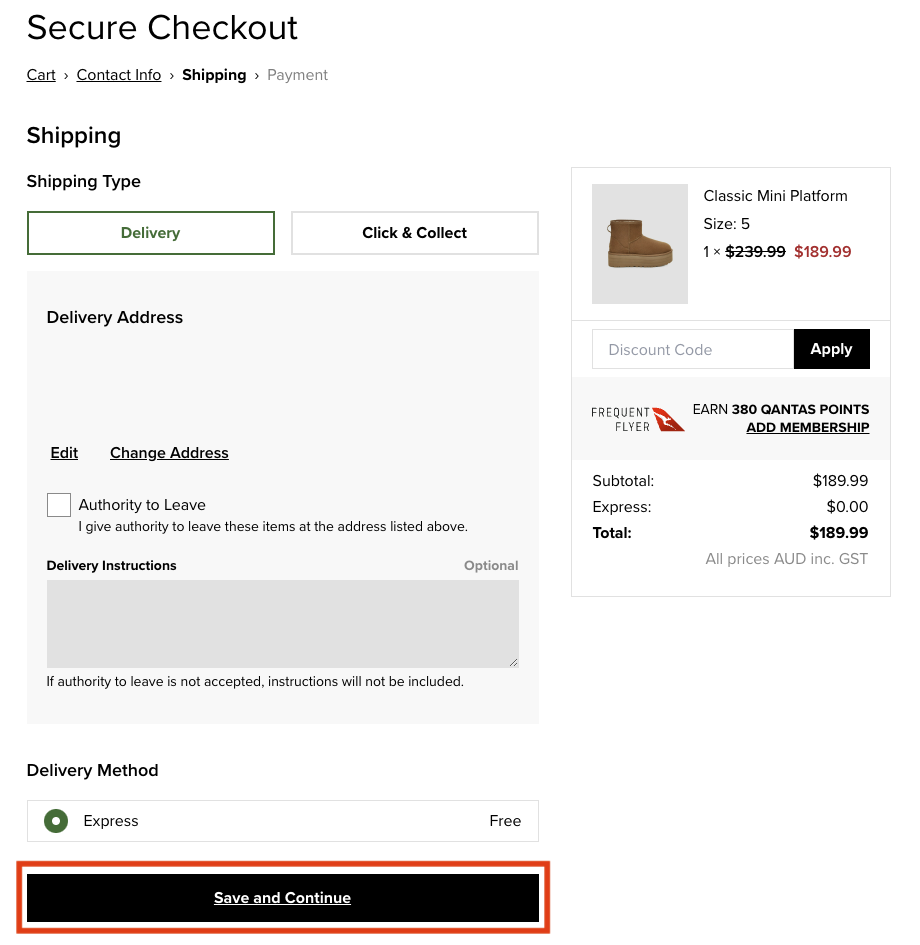
Task: Click the Payment breadcrumb step
Action: click(x=297, y=75)
